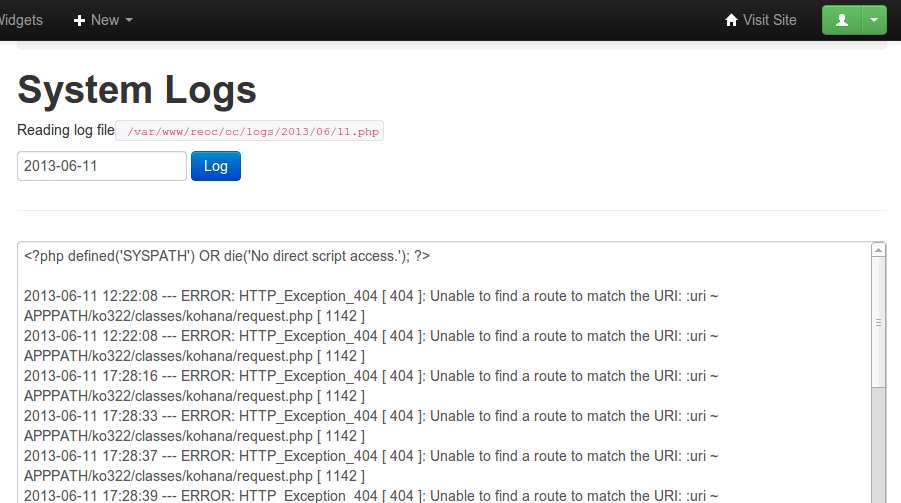Open the New dropdown menu

click(104, 20)
